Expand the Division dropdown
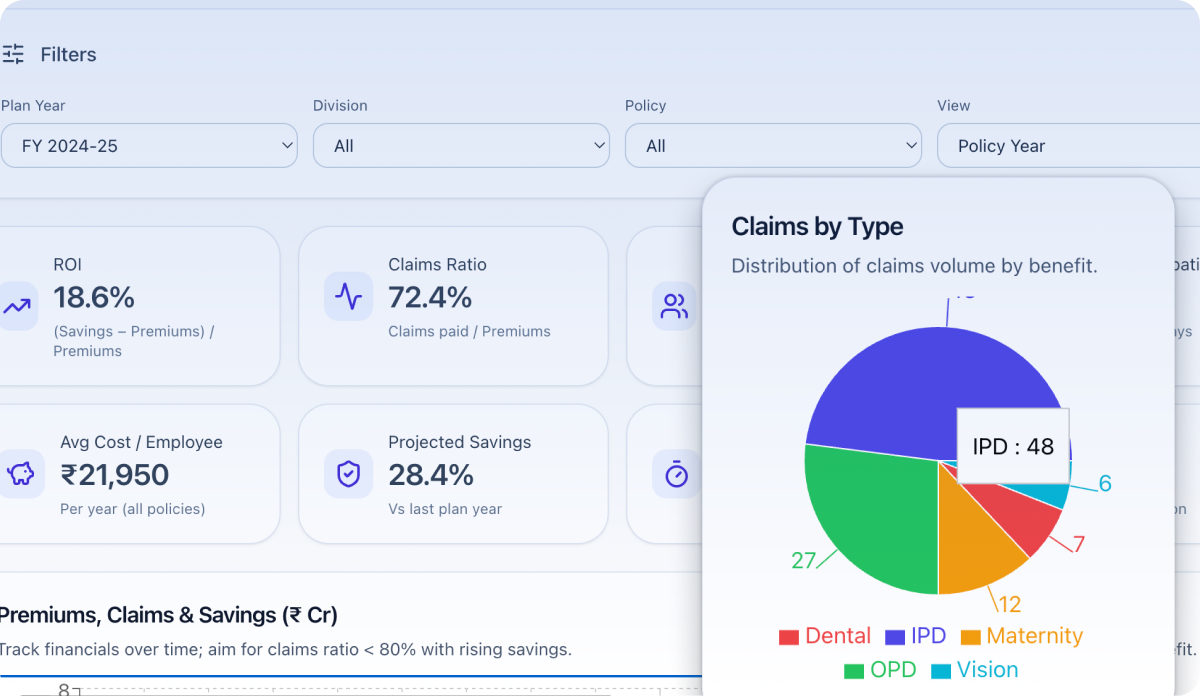 461,146
